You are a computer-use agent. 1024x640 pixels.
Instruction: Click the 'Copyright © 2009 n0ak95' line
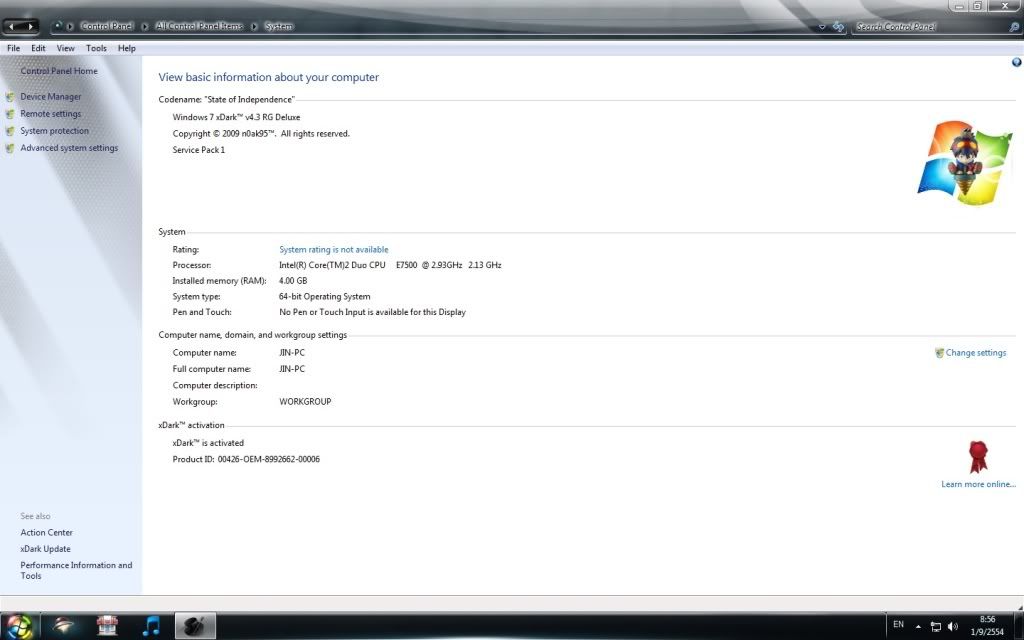coord(261,133)
